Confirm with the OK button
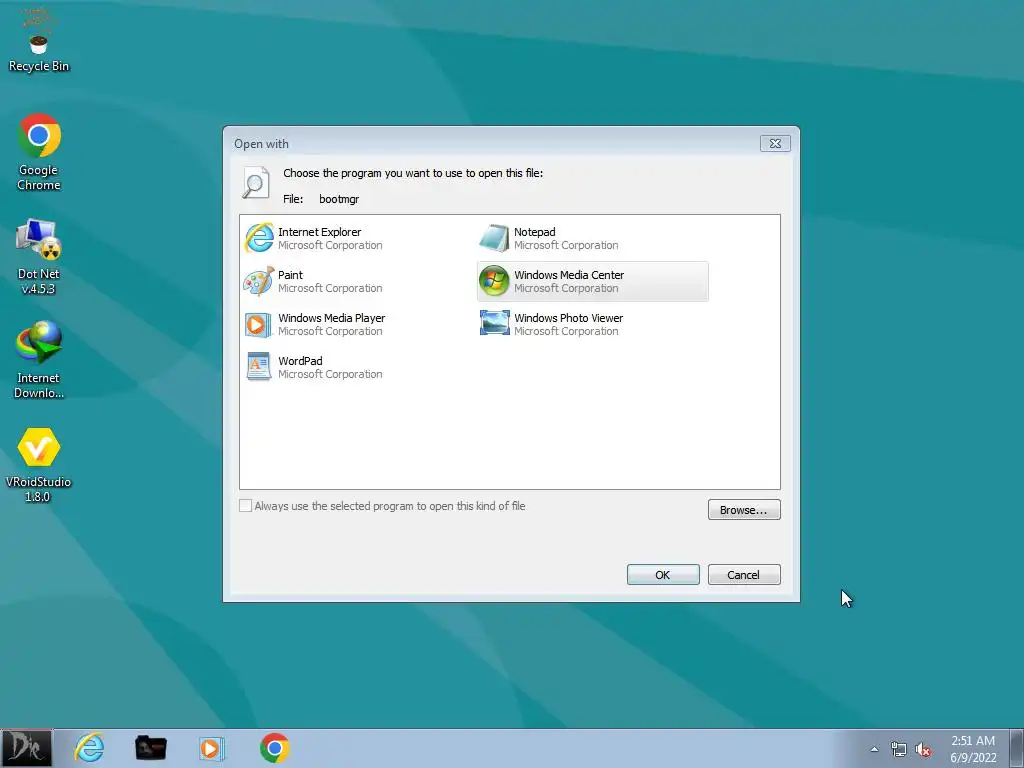Image resolution: width=1024 pixels, height=768 pixels. click(663, 575)
